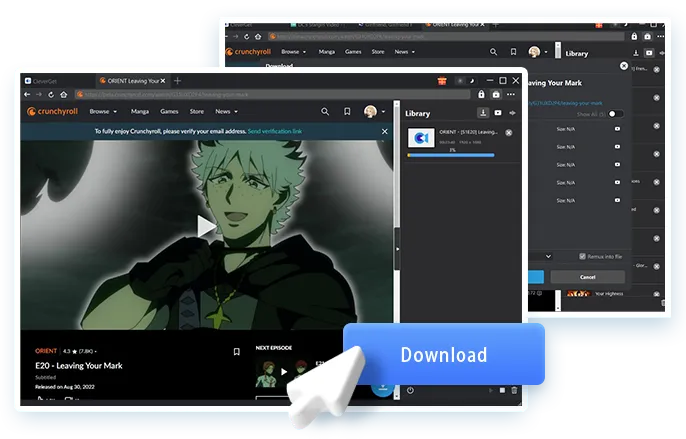The width and height of the screenshot is (686, 439).
Task: Click the Crunchyroll logo in the front window
Action: 52,112
